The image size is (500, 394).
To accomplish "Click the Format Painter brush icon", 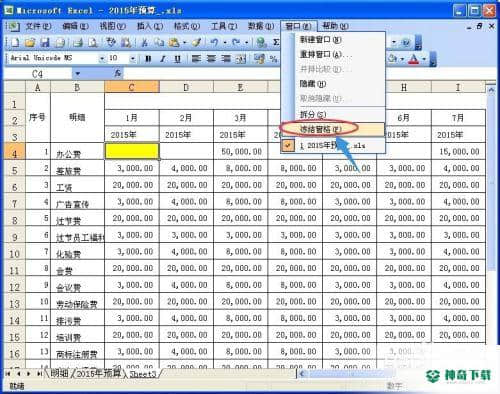I will point(197,42).
